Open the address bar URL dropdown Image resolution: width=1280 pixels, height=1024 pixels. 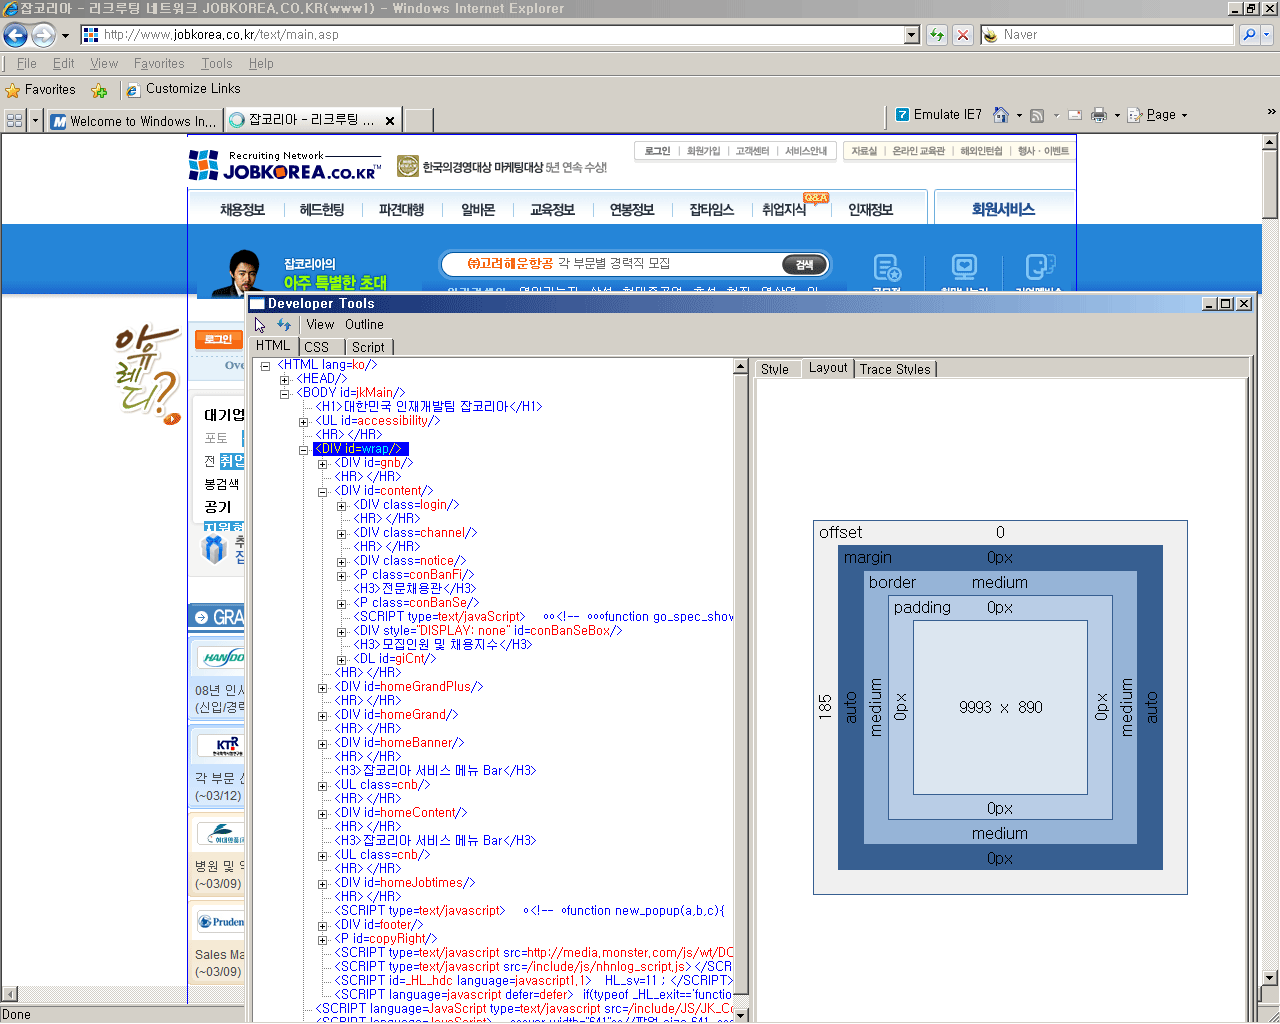[911, 35]
